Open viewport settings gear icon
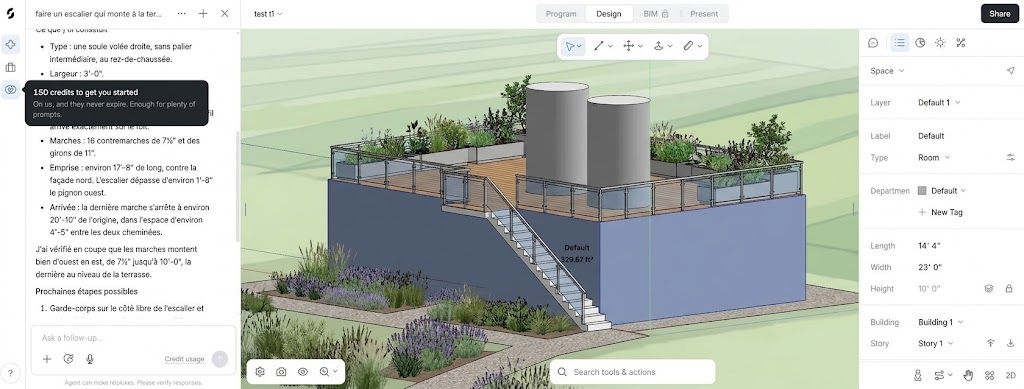This screenshot has width=1024, height=389. tap(260, 372)
